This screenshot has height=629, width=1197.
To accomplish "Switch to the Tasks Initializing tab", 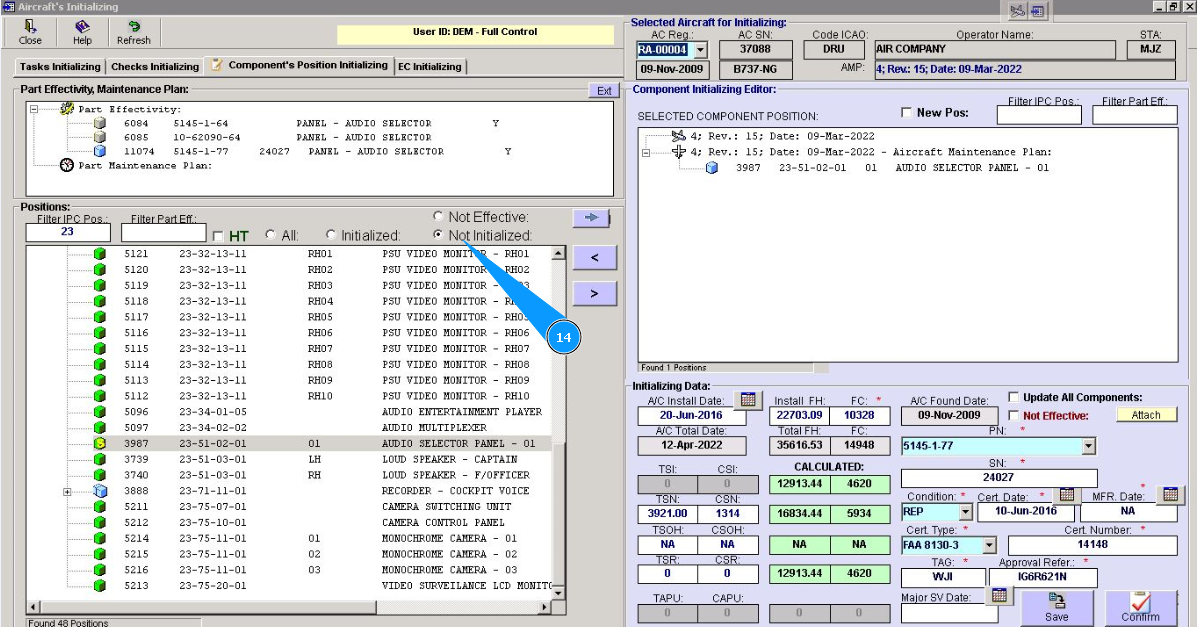I will click(60, 67).
